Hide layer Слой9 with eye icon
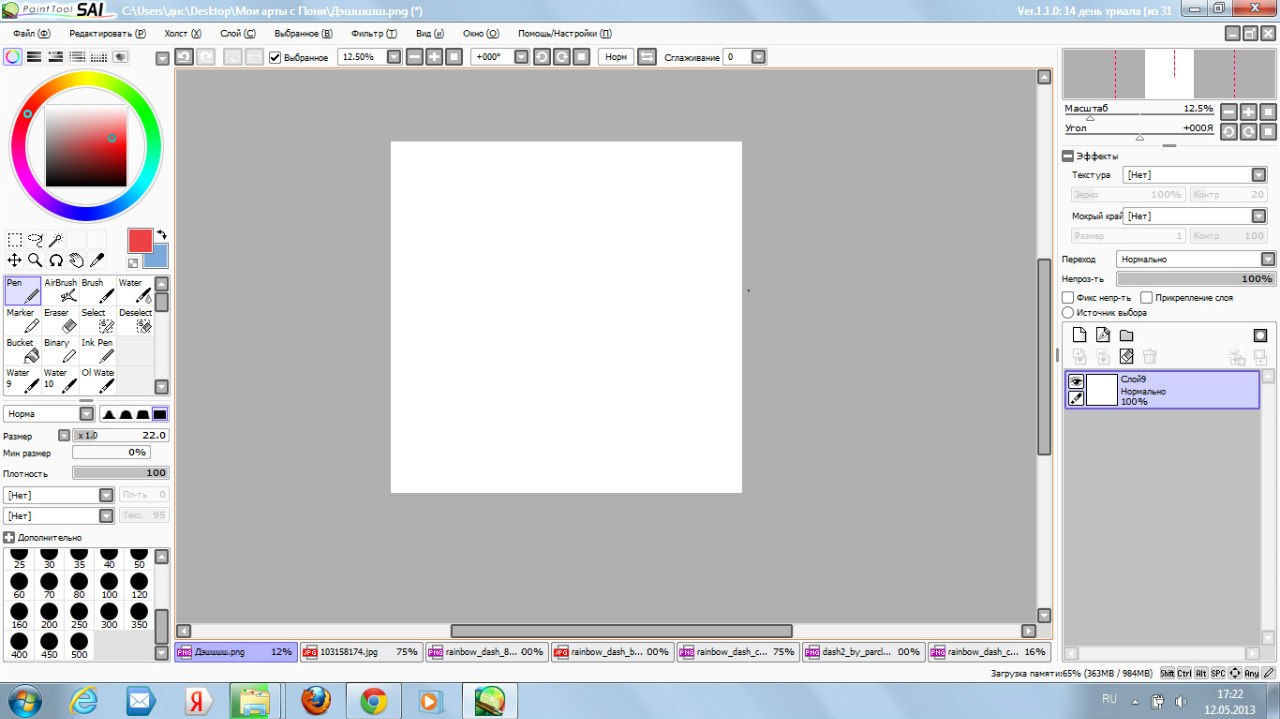This screenshot has width=1280, height=719. tap(1076, 381)
